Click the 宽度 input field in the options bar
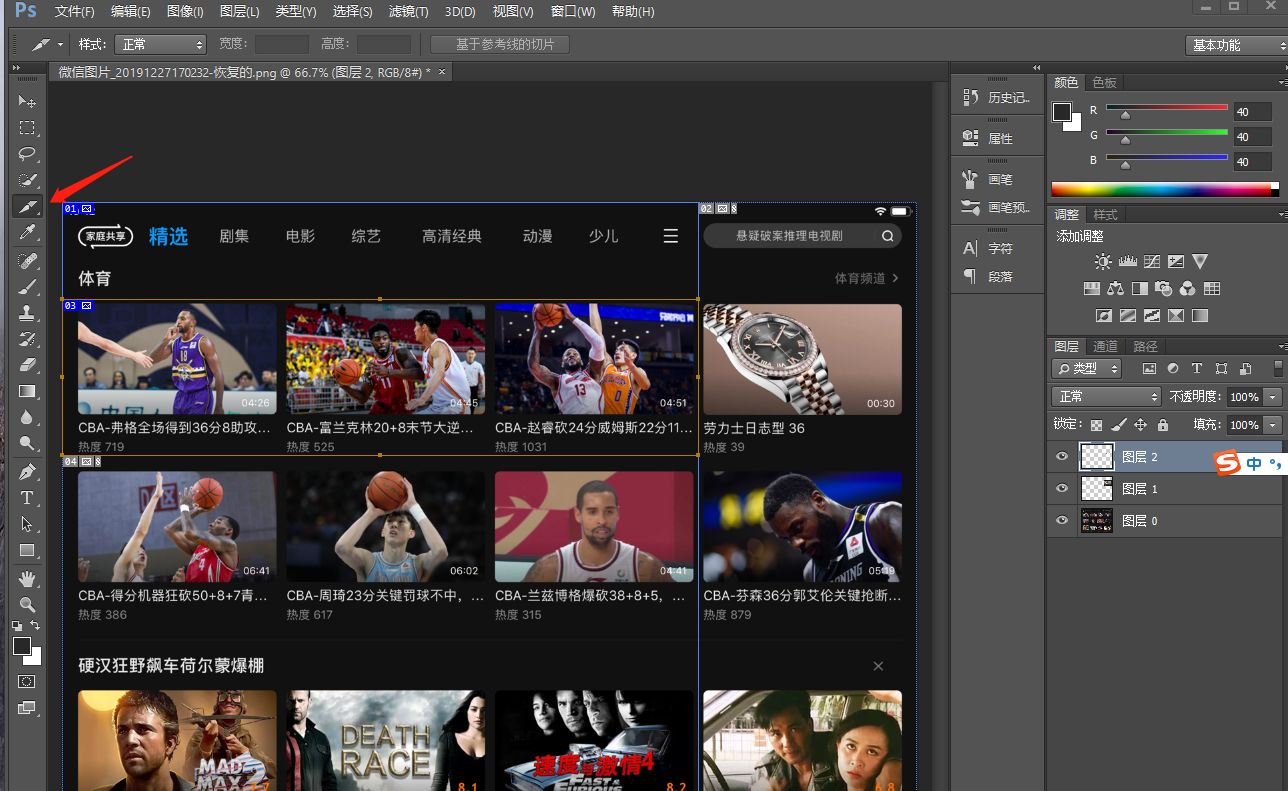 tap(280, 43)
